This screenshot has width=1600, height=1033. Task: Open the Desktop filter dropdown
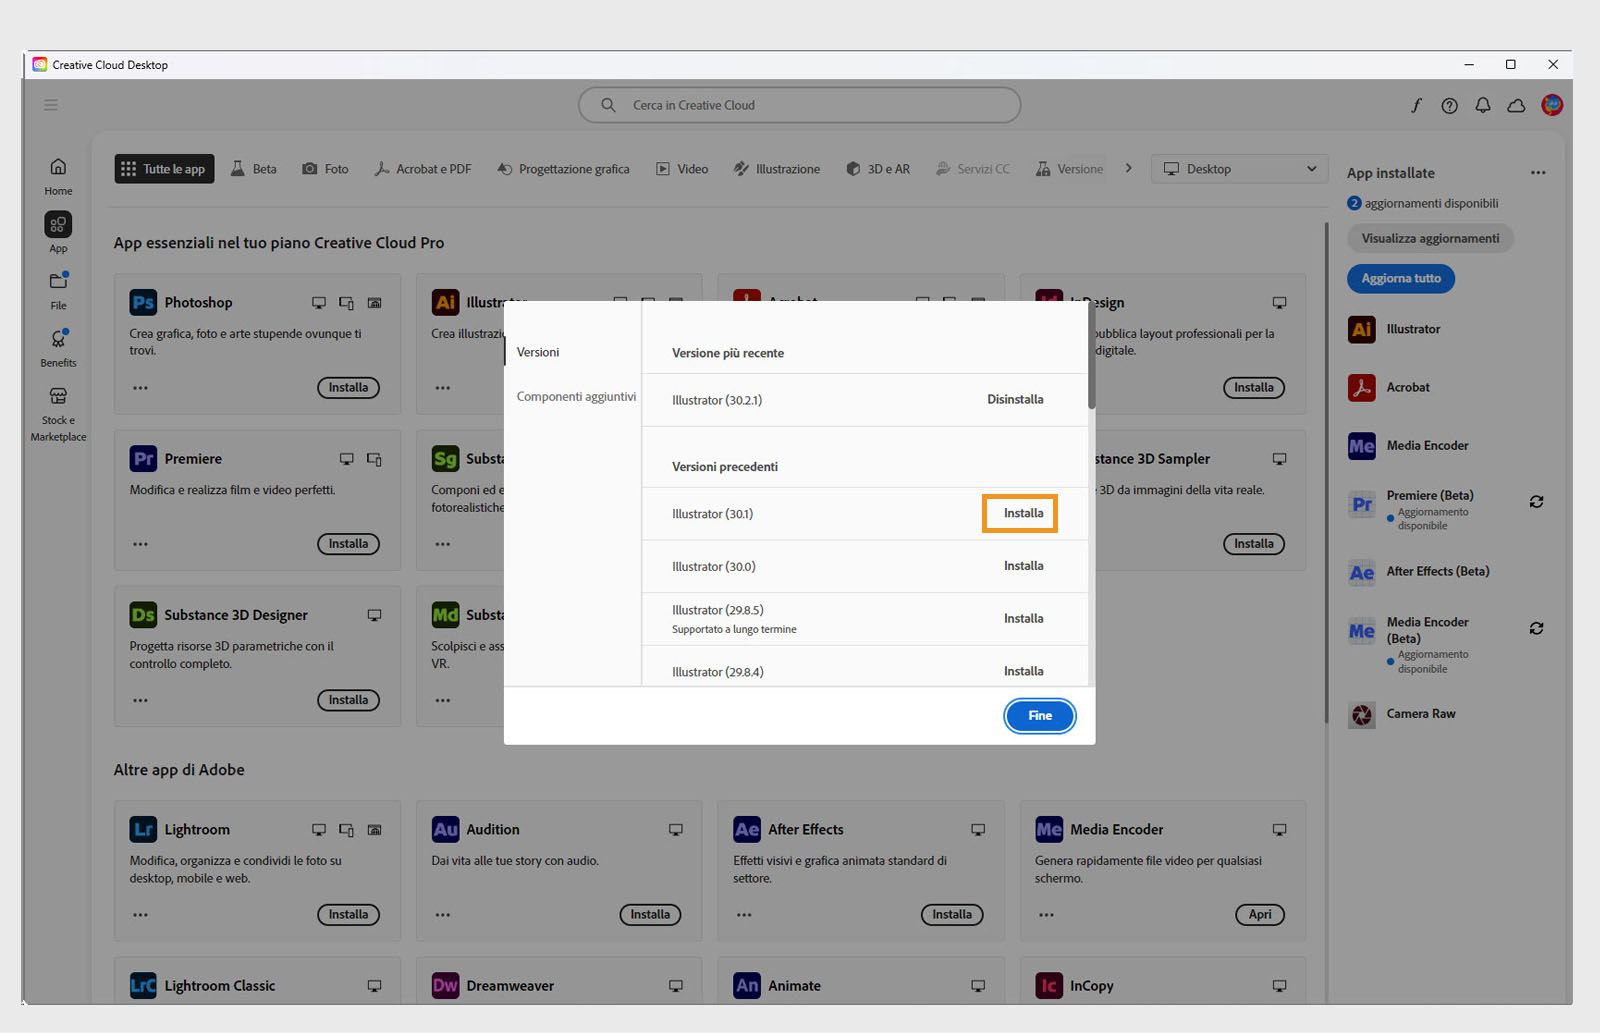click(1239, 168)
